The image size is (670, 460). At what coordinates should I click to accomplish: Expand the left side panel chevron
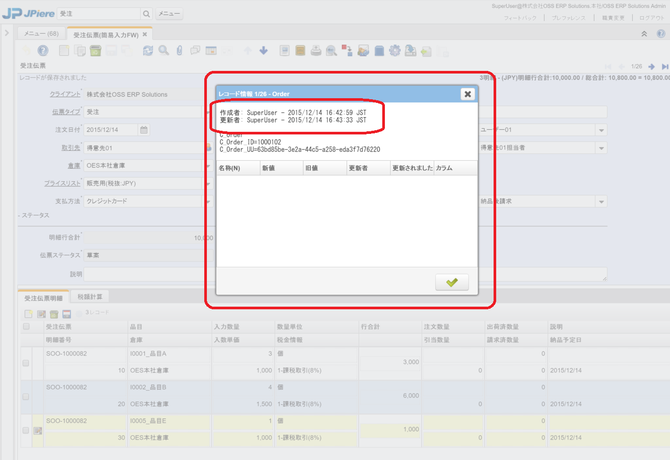pyautogui.click(x=6, y=32)
